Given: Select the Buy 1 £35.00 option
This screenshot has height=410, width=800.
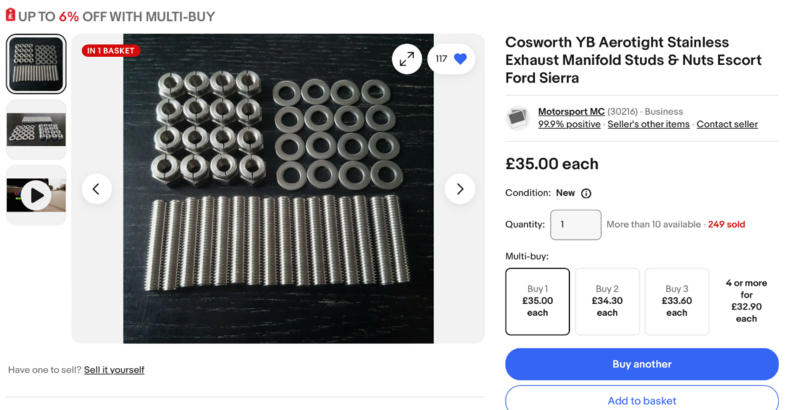Looking at the screenshot, I should 537,301.
